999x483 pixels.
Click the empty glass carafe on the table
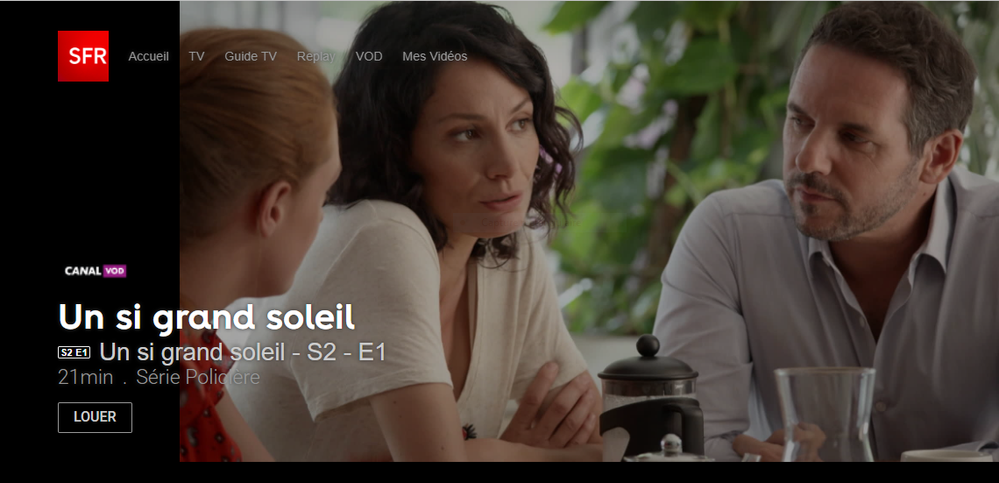click(825, 414)
